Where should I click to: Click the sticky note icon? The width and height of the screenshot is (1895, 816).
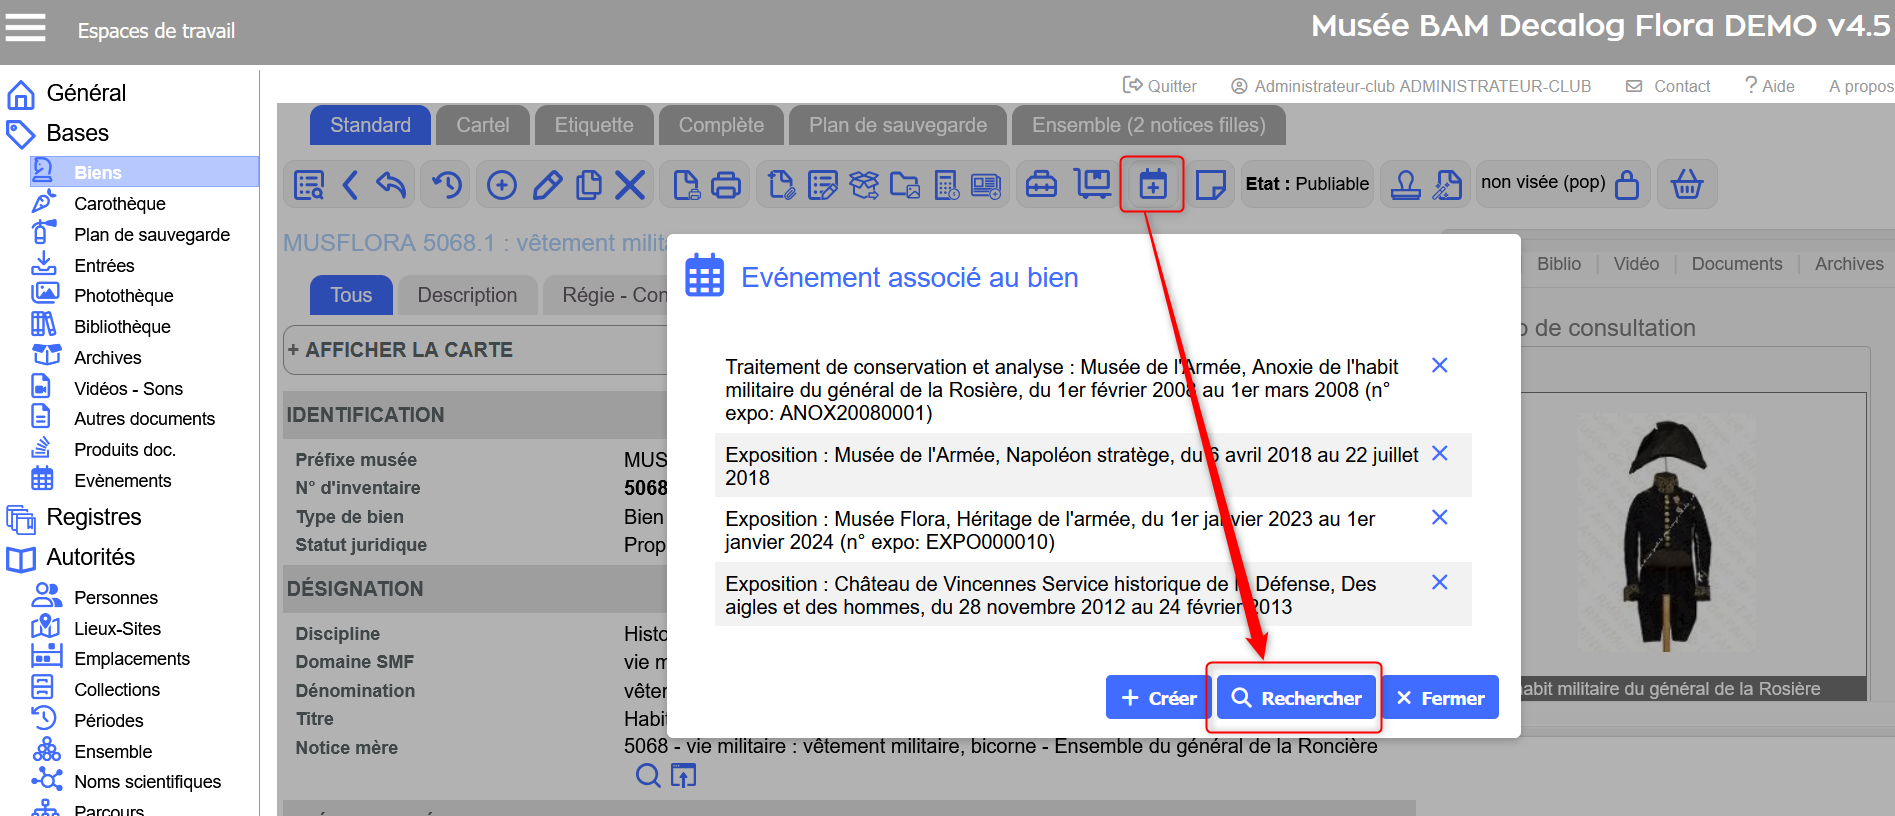(x=1210, y=185)
